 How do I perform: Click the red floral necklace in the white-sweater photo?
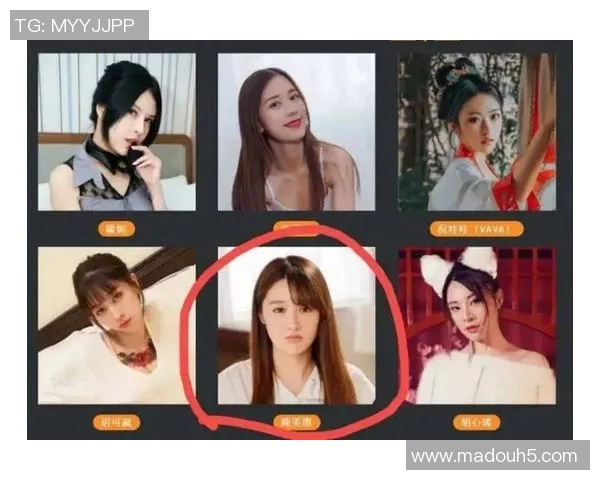(137, 355)
